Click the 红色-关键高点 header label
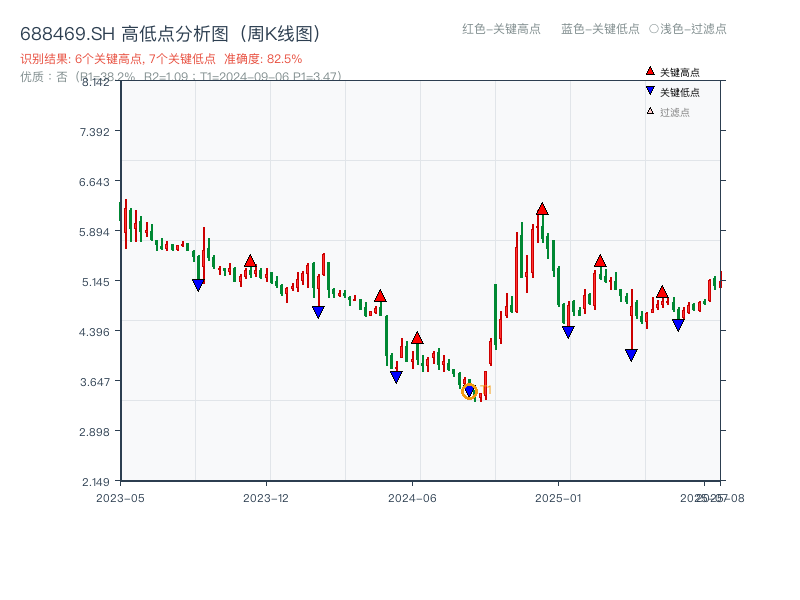The height and width of the screenshot is (600, 800). point(501,29)
